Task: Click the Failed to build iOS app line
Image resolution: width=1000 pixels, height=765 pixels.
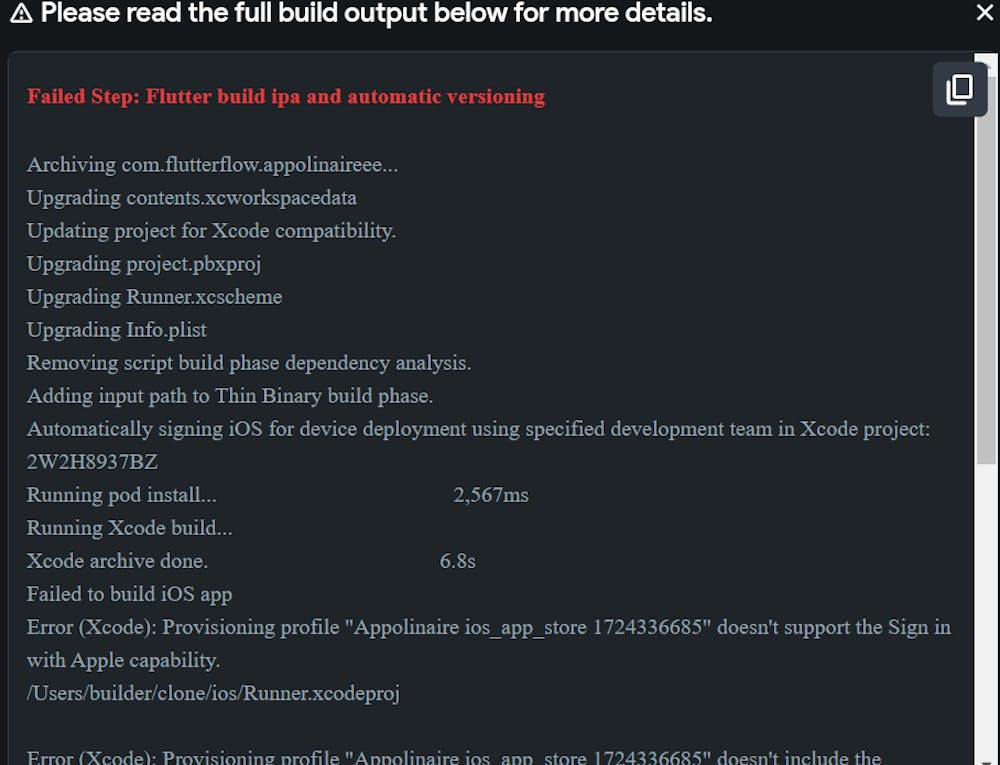Action: click(x=129, y=594)
